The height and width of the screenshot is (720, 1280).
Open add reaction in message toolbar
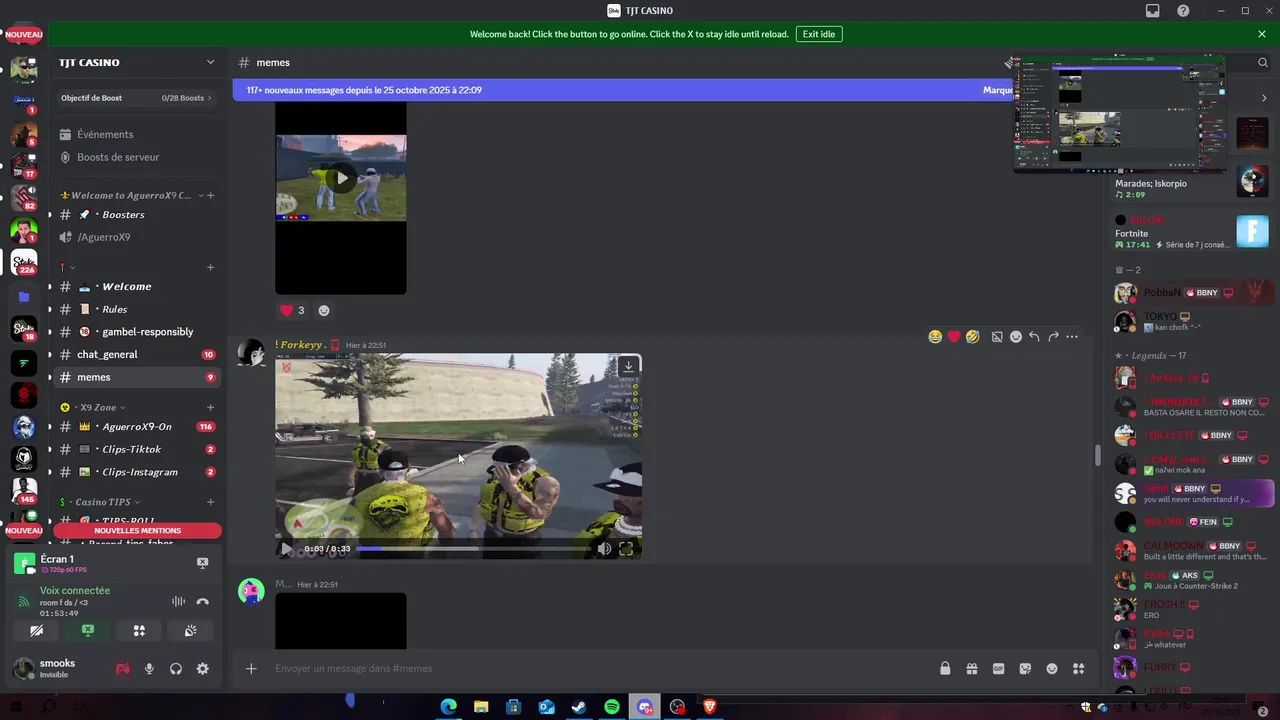click(x=1016, y=337)
